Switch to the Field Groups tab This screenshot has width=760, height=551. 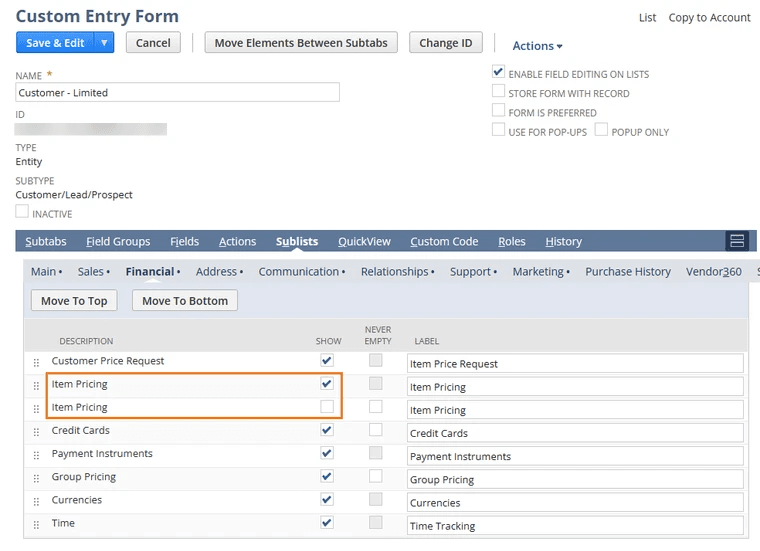118,241
